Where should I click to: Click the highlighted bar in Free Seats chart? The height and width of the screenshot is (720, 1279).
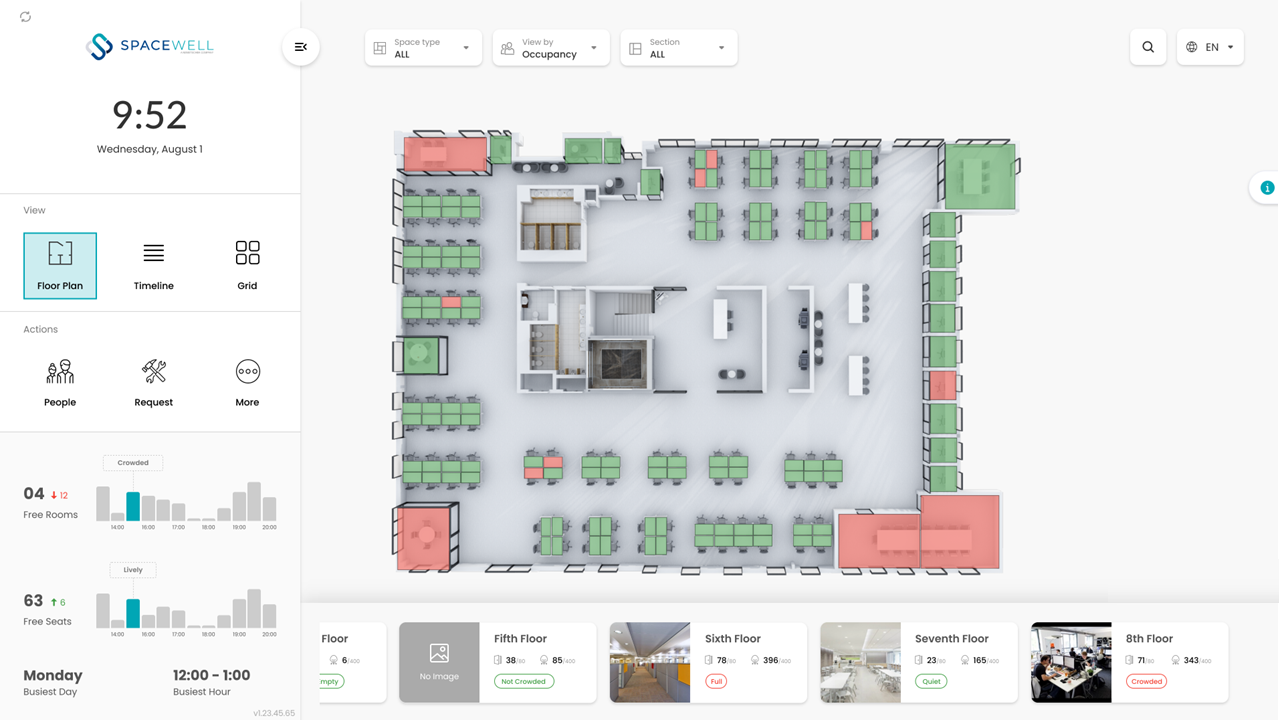point(133,613)
